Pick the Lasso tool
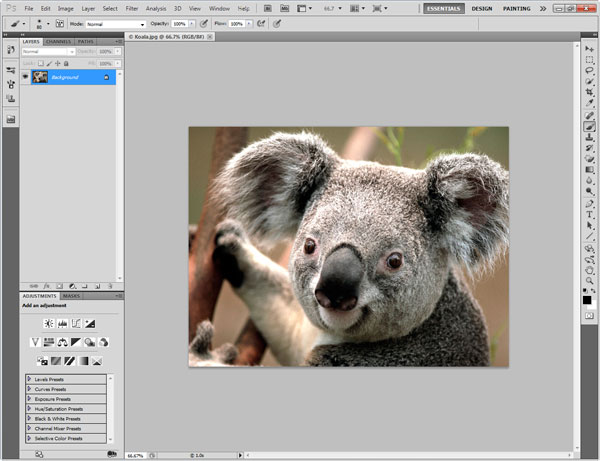Image resolution: width=600 pixels, height=461 pixels. pyautogui.click(x=590, y=69)
